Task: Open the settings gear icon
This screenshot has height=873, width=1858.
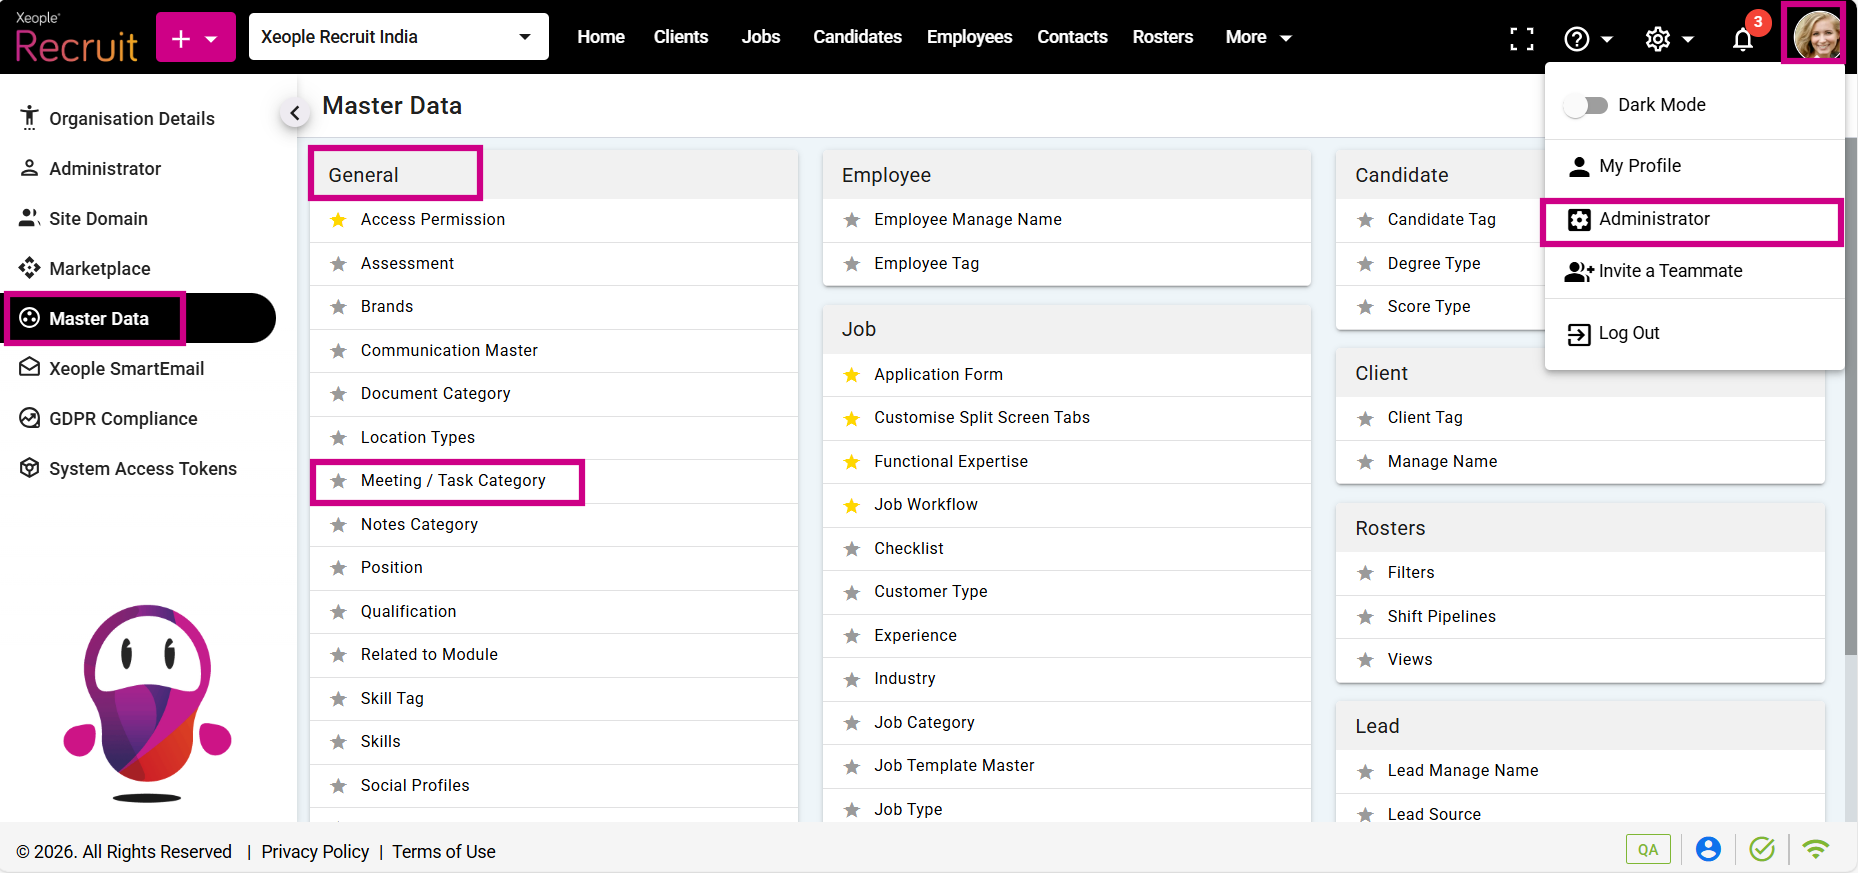Action: coord(1658,39)
